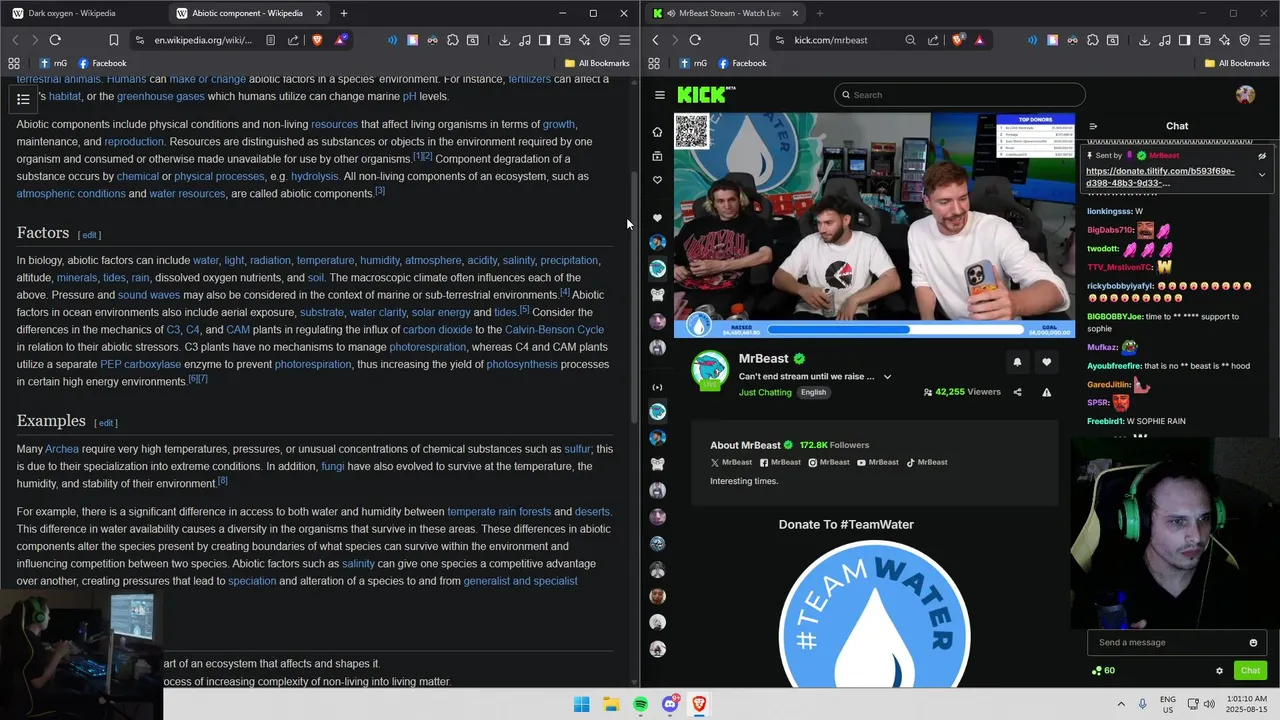Screen dimensions: 1280x720
Task: Enable notifications bell for MrBeast
Action: [1017, 362]
